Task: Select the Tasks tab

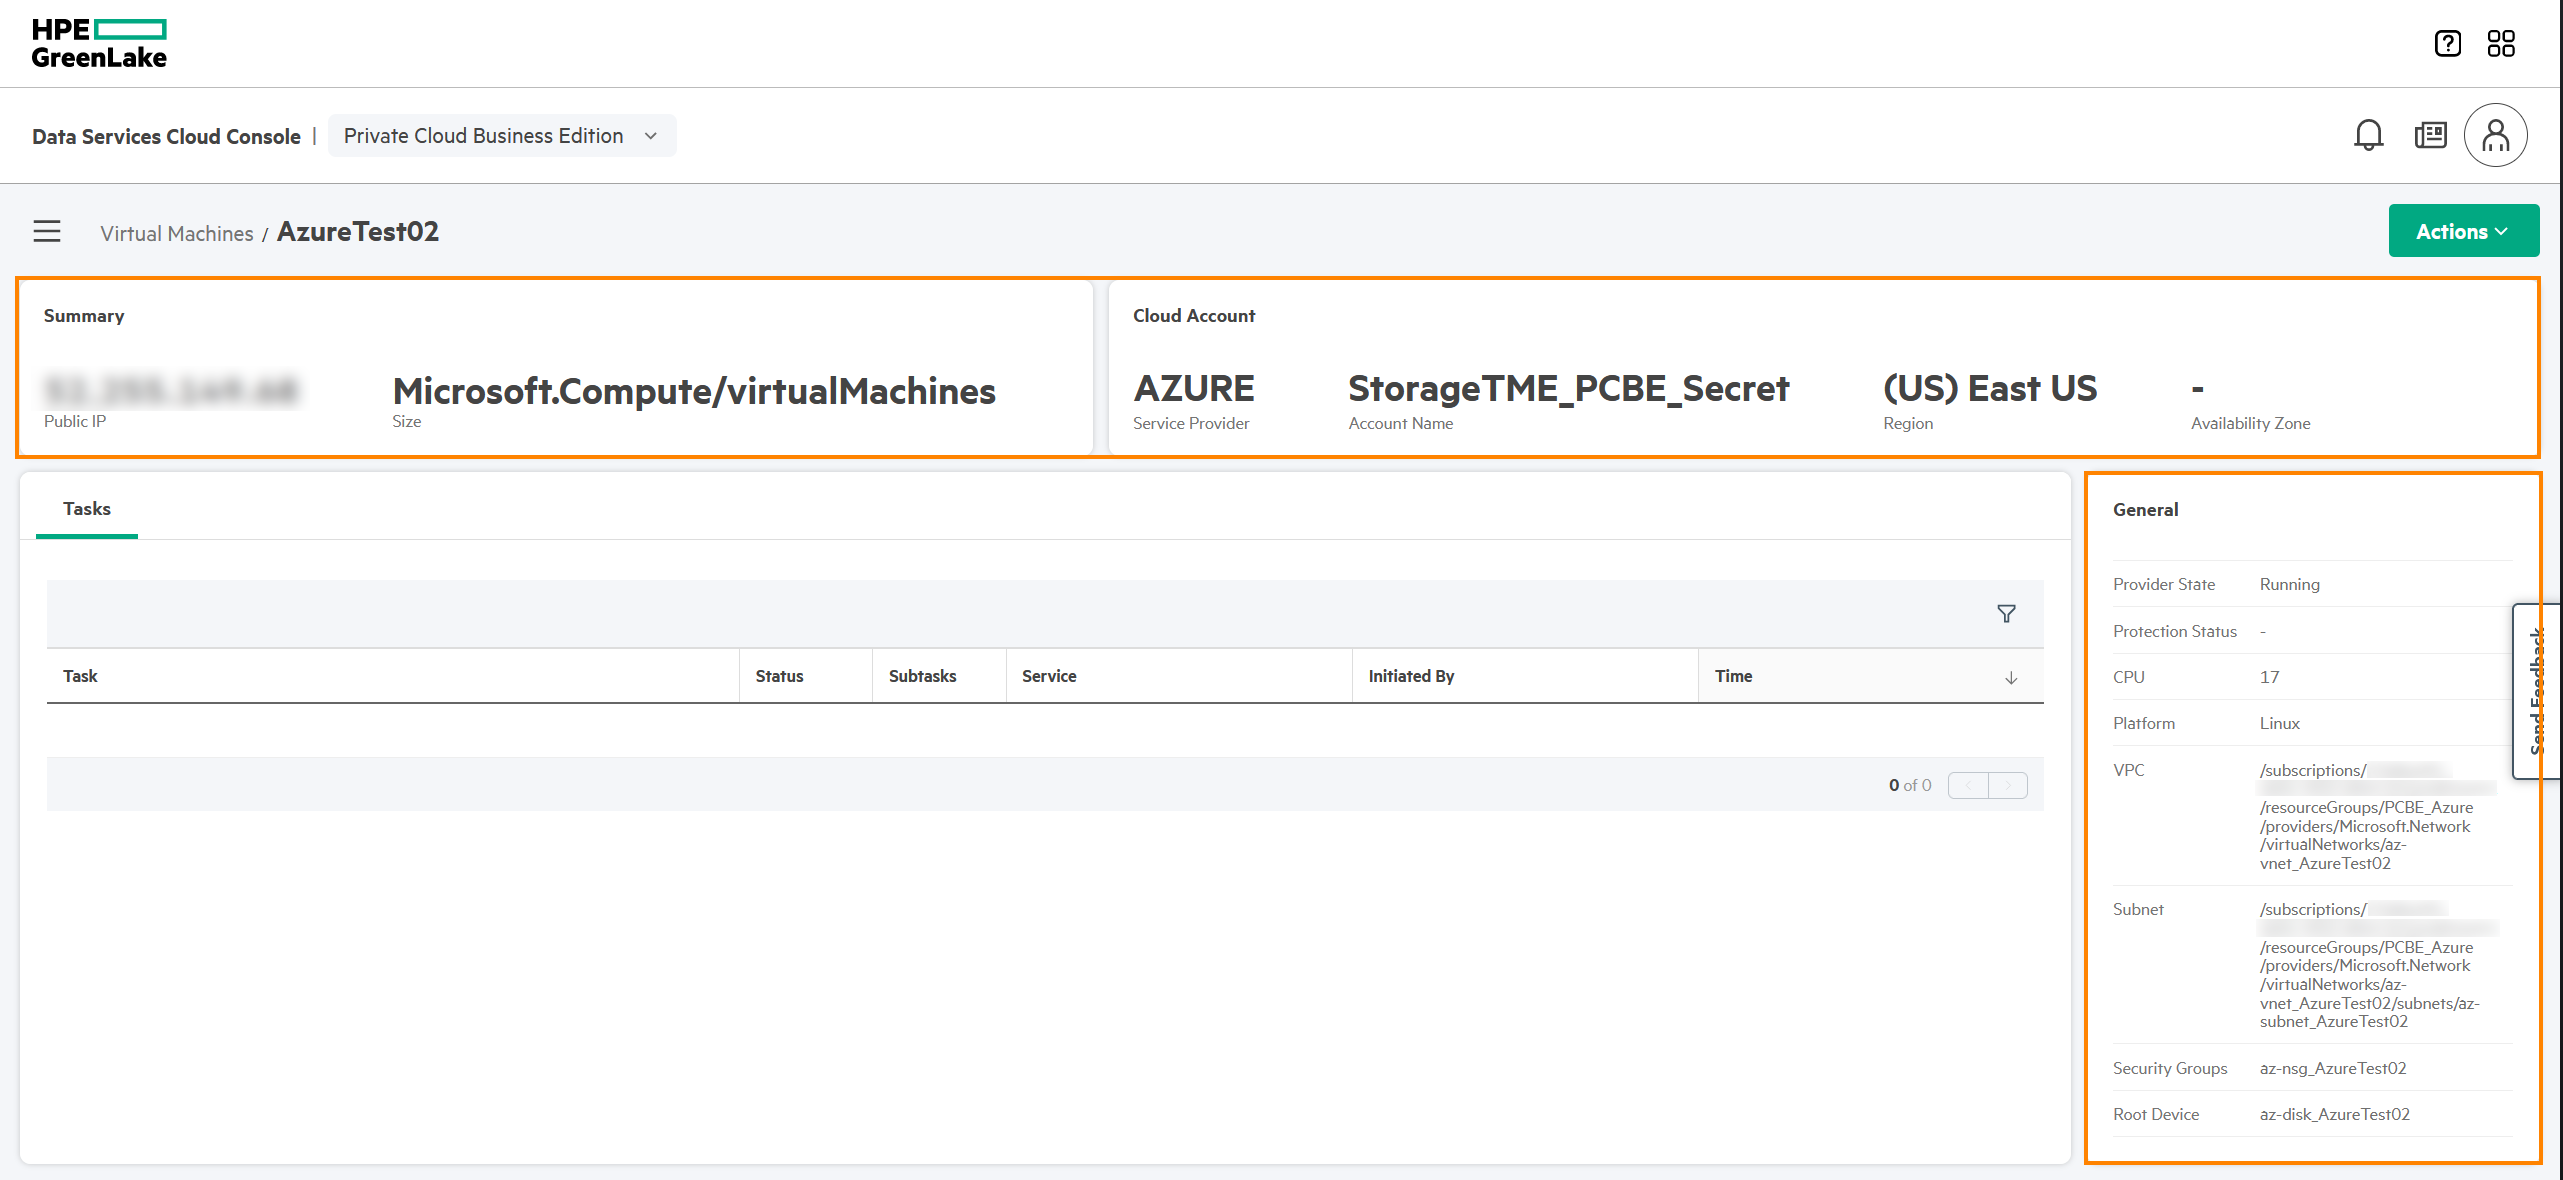Action: coord(87,509)
